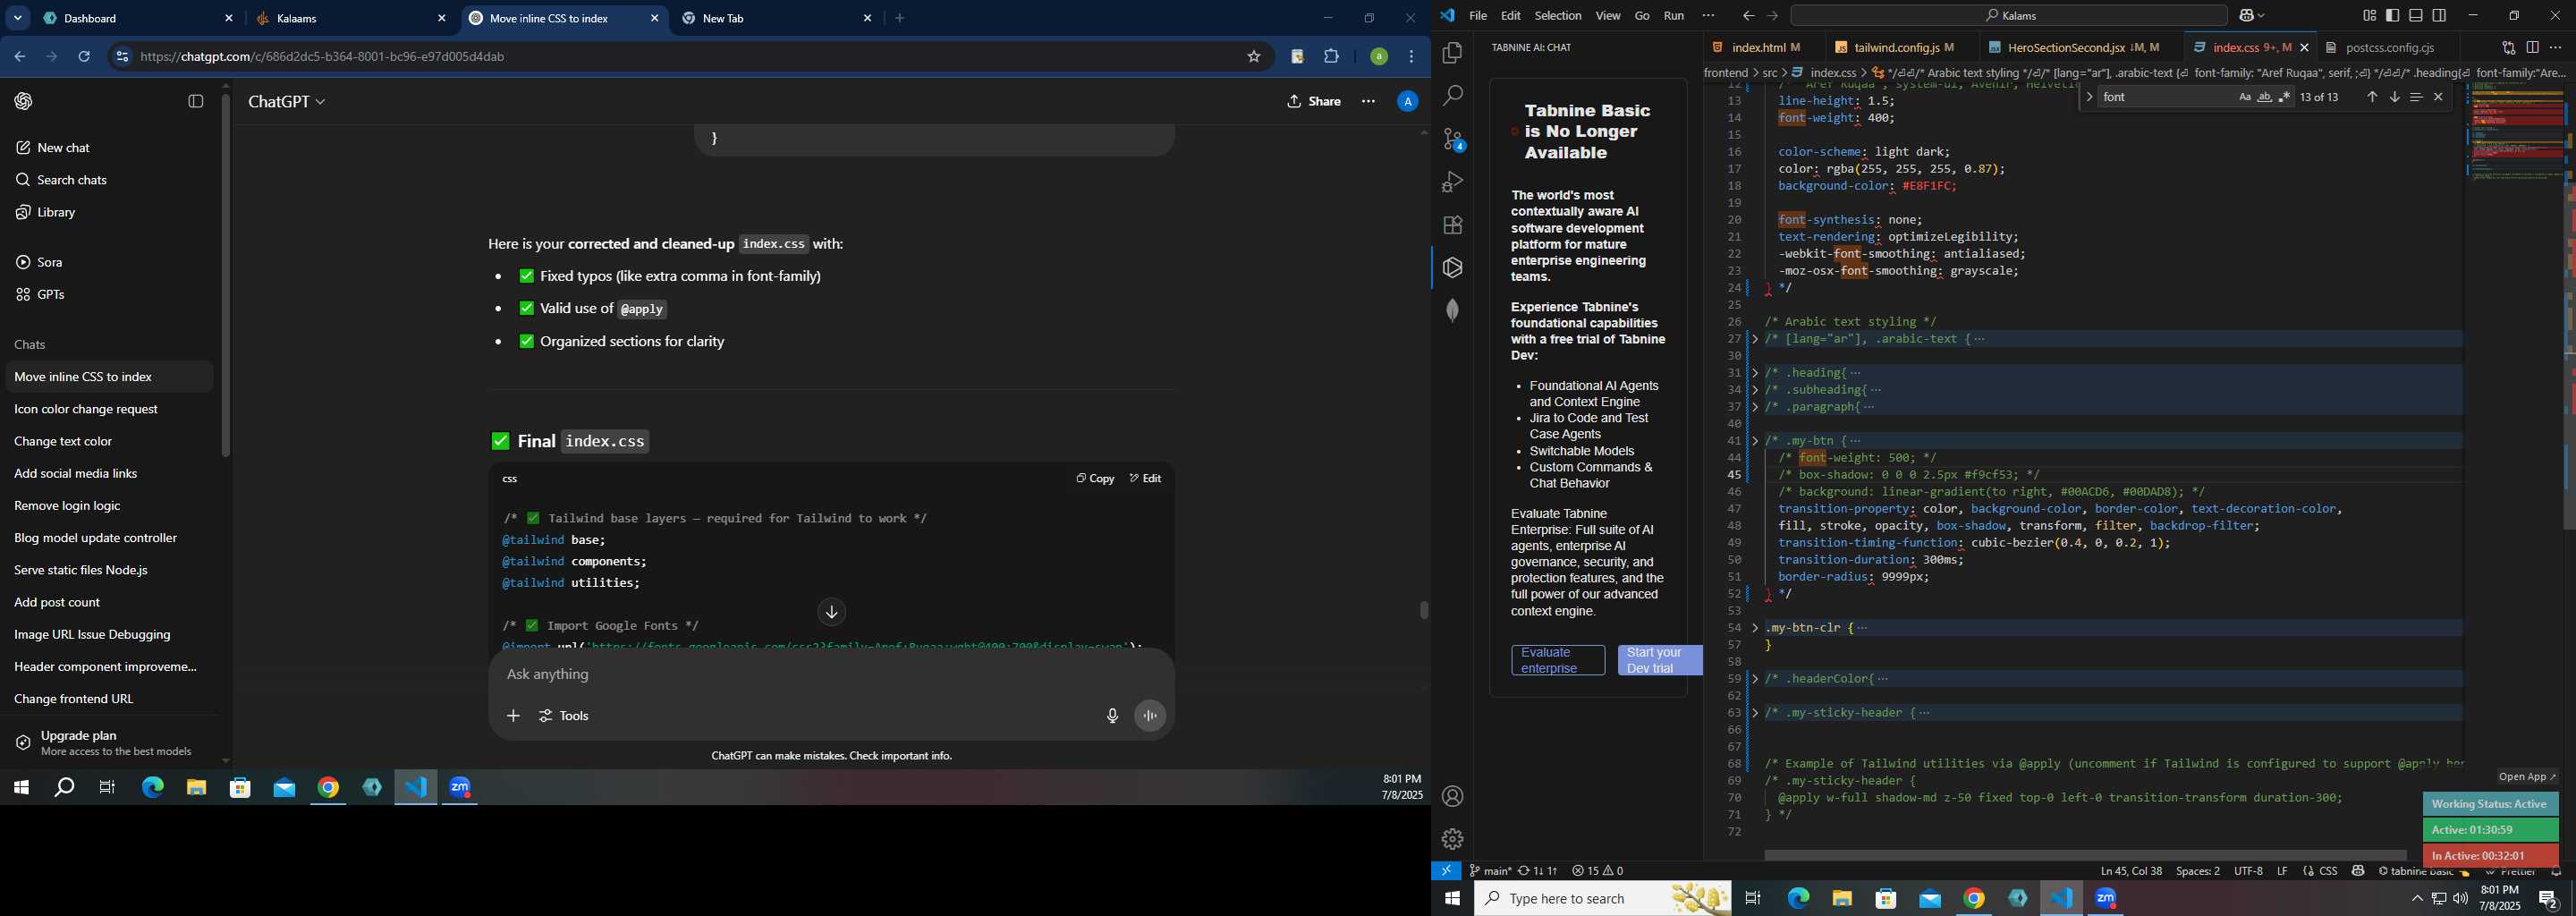Go to the next find match
The height and width of the screenshot is (916, 2576).
(x=2394, y=97)
